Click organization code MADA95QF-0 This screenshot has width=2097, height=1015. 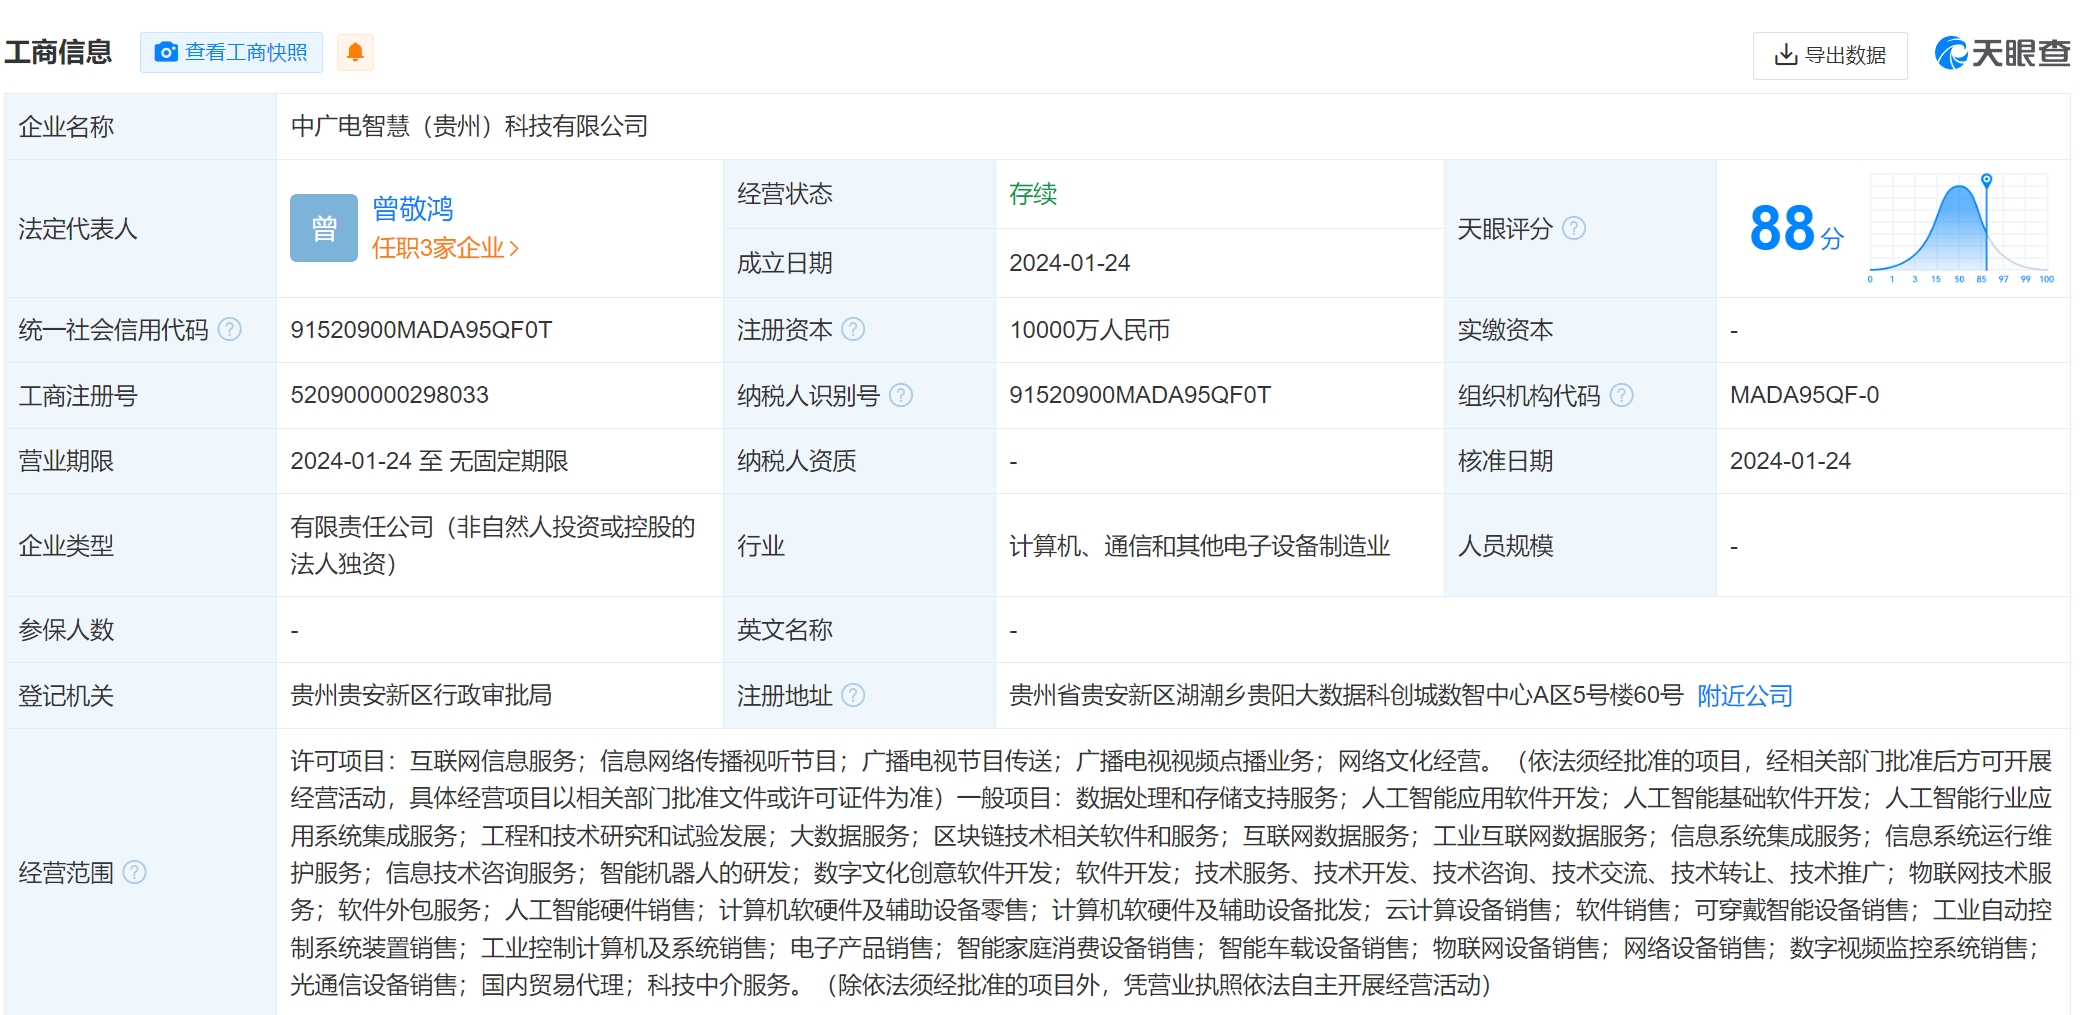1804,395
